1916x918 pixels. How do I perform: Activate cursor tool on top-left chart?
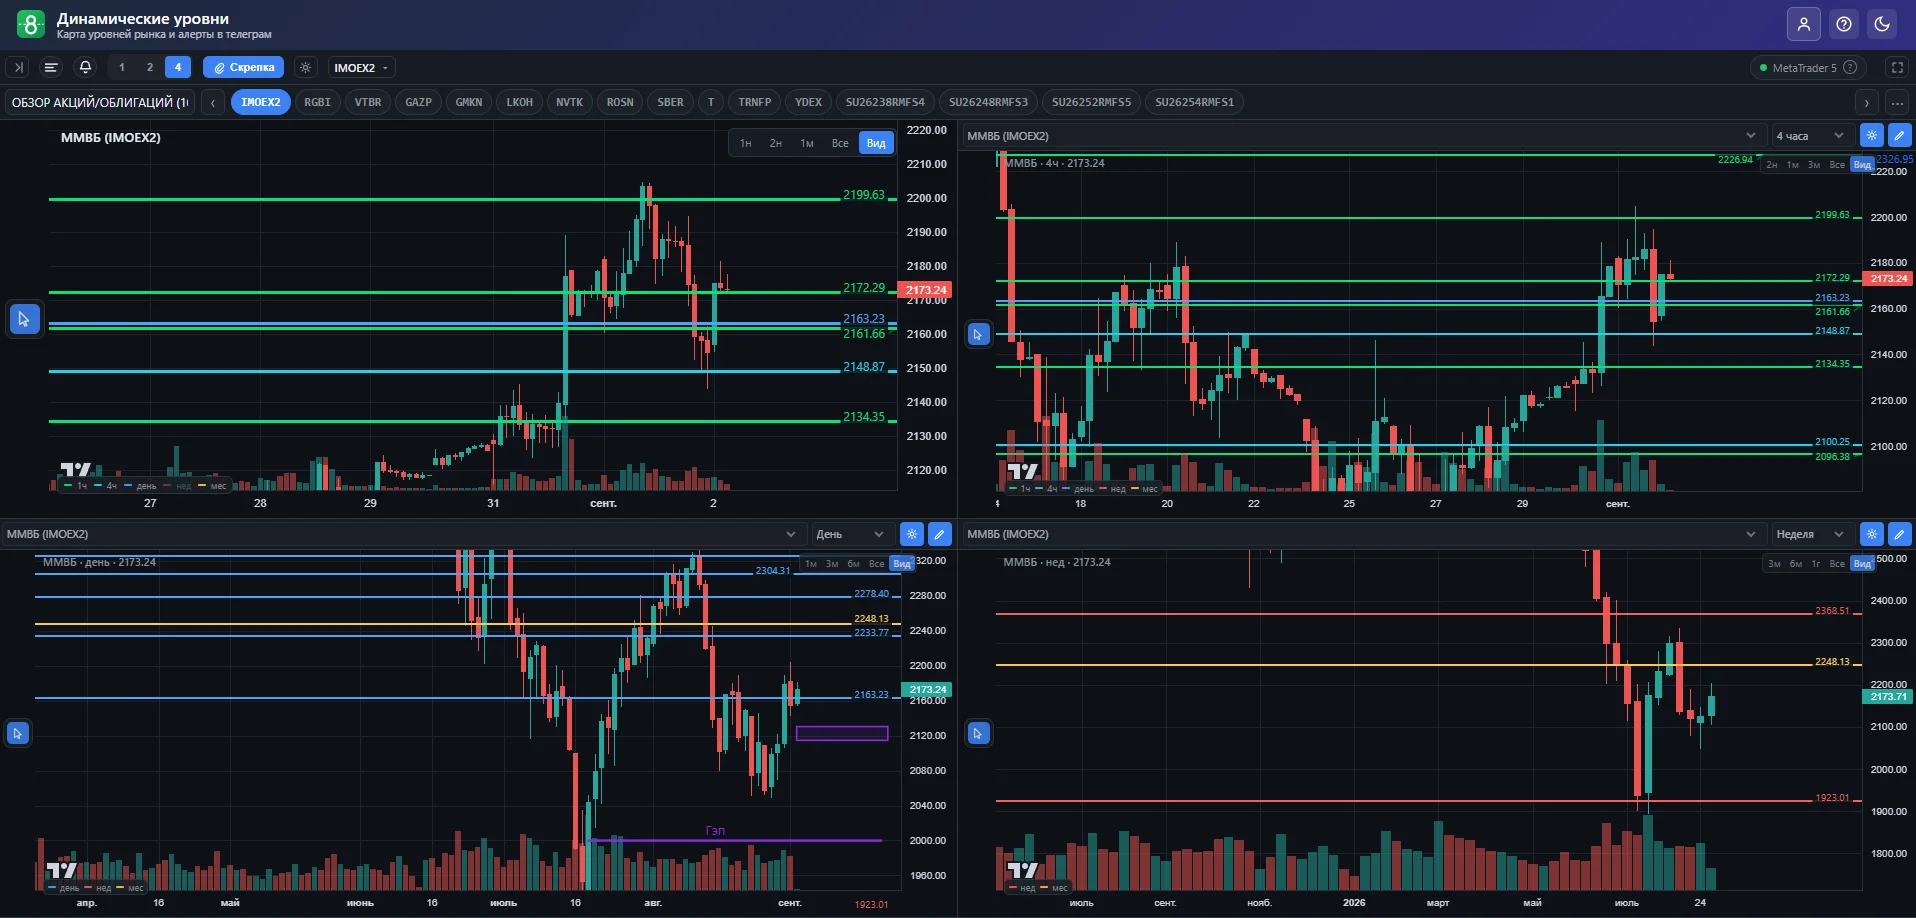[x=24, y=319]
